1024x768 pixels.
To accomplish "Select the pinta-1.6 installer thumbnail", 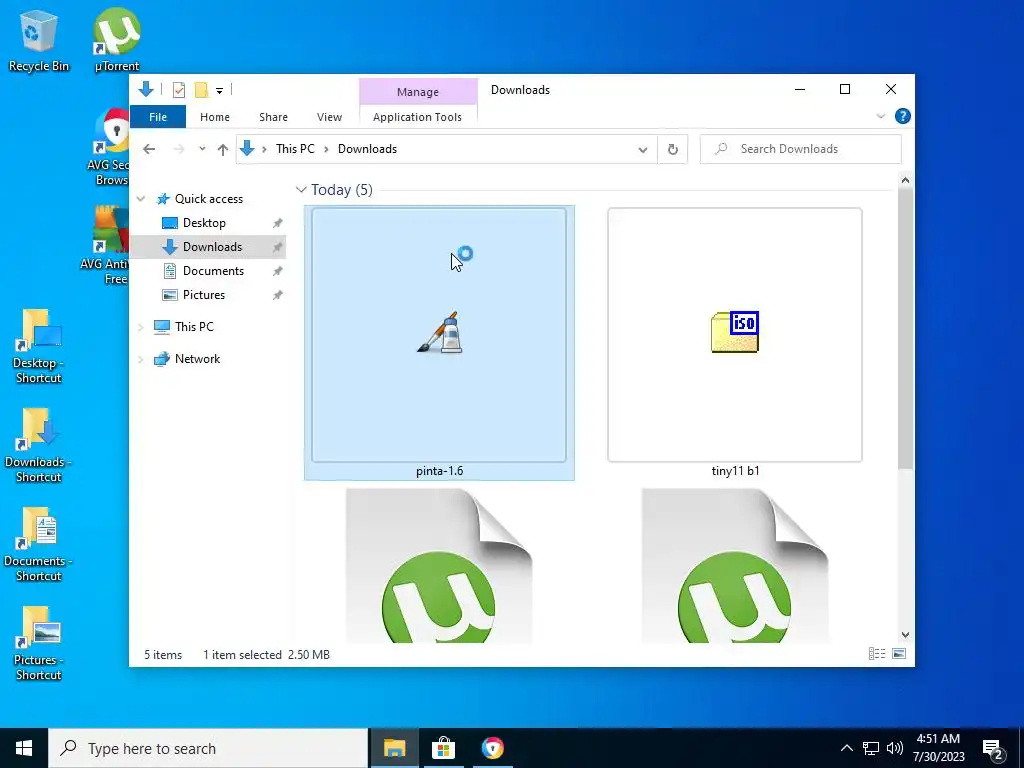I will pos(439,343).
